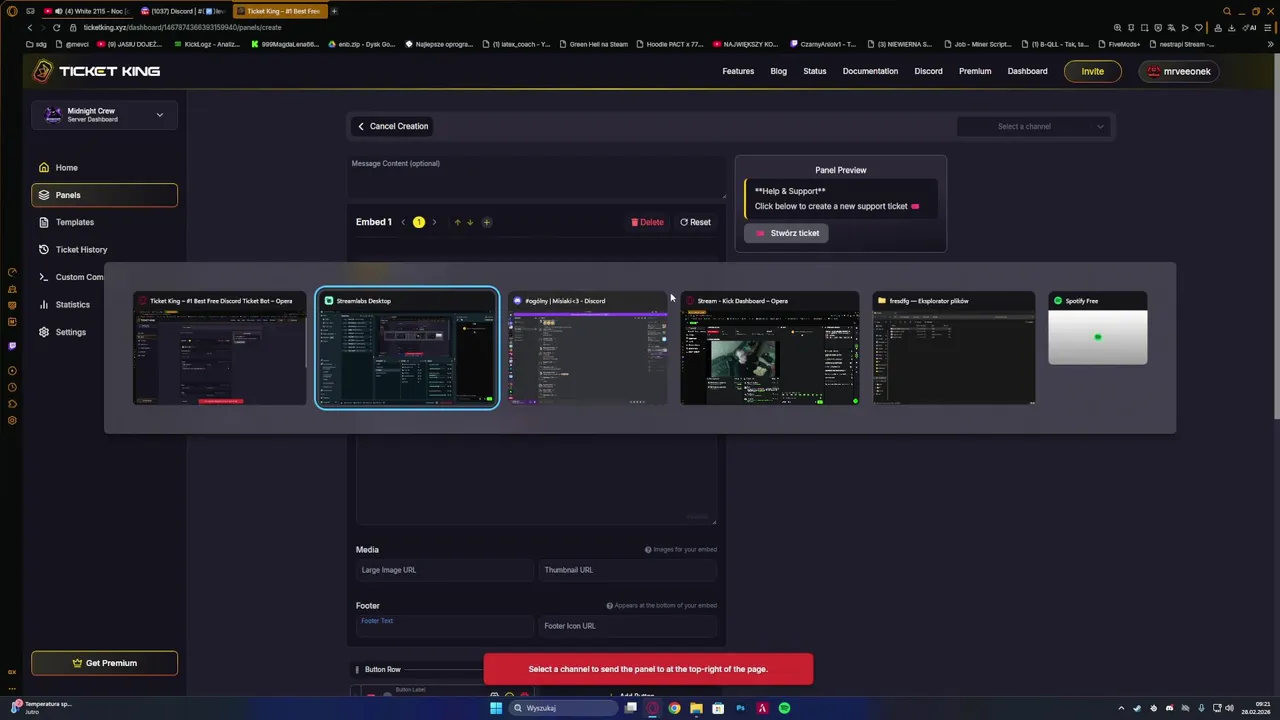Go to Templates in the sidebar
The width and height of the screenshot is (1280, 720).
point(104,222)
